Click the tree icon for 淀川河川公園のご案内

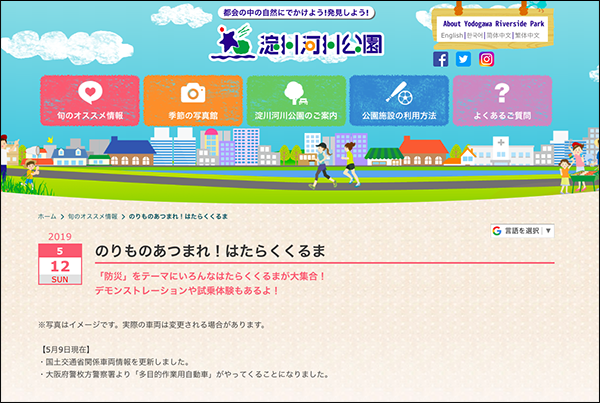(x=296, y=94)
